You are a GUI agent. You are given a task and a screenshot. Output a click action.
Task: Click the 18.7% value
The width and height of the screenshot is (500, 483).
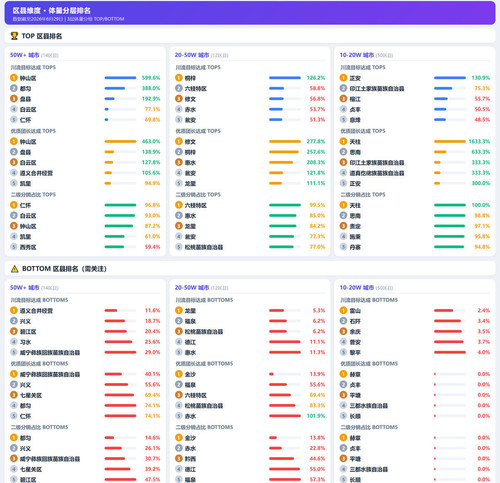coord(152,321)
